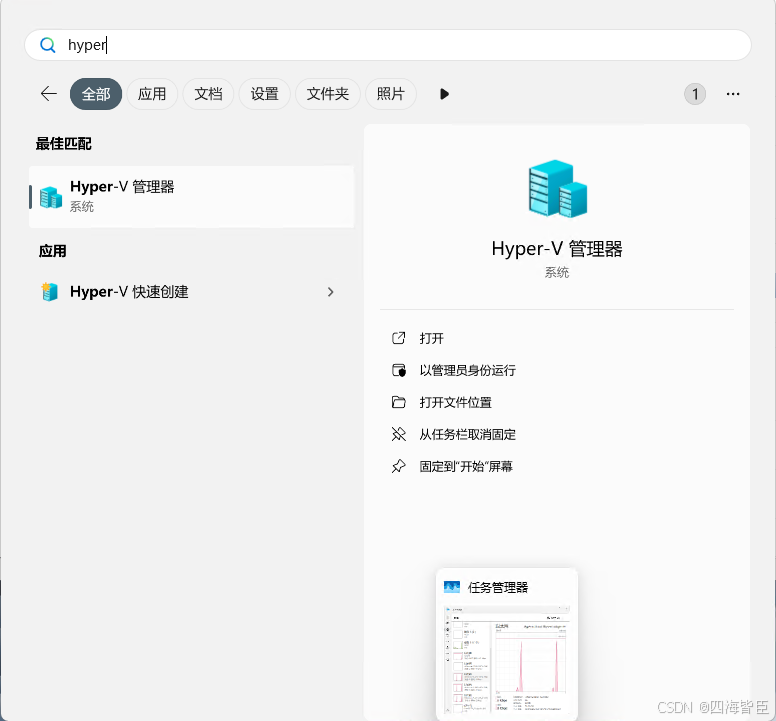Viewport: 776px width, 721px height.
Task: Expand Hyper-V 快速创建 chevron arrow
Action: 331,292
